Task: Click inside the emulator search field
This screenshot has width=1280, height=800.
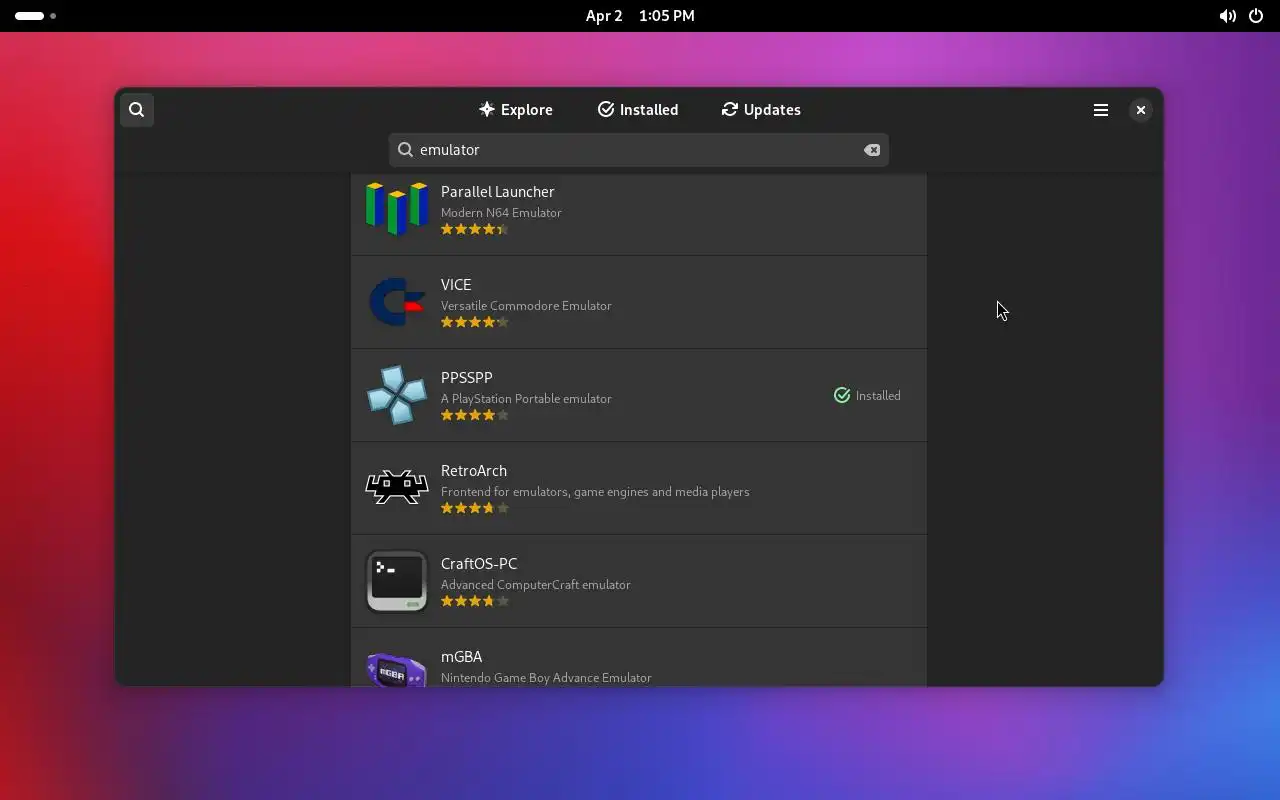Action: (639, 150)
